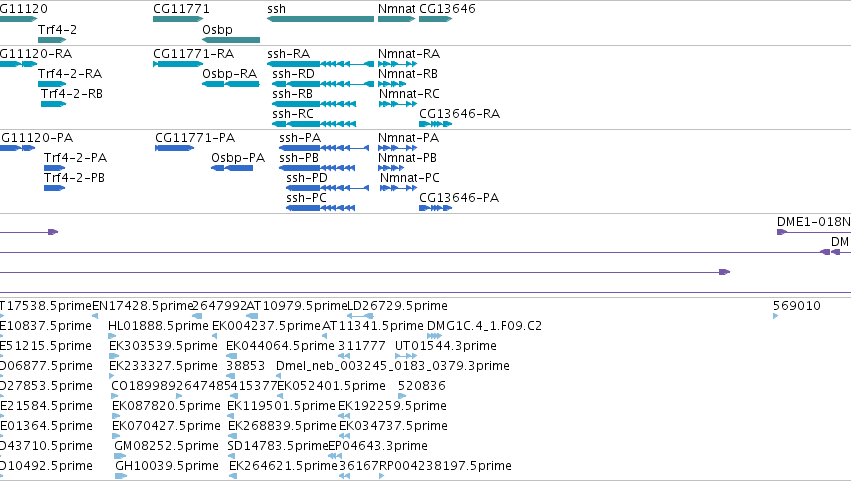Viewport: 851px width, 481px height.
Task: Select the ssh-RA transcript label
Action: pos(288,54)
